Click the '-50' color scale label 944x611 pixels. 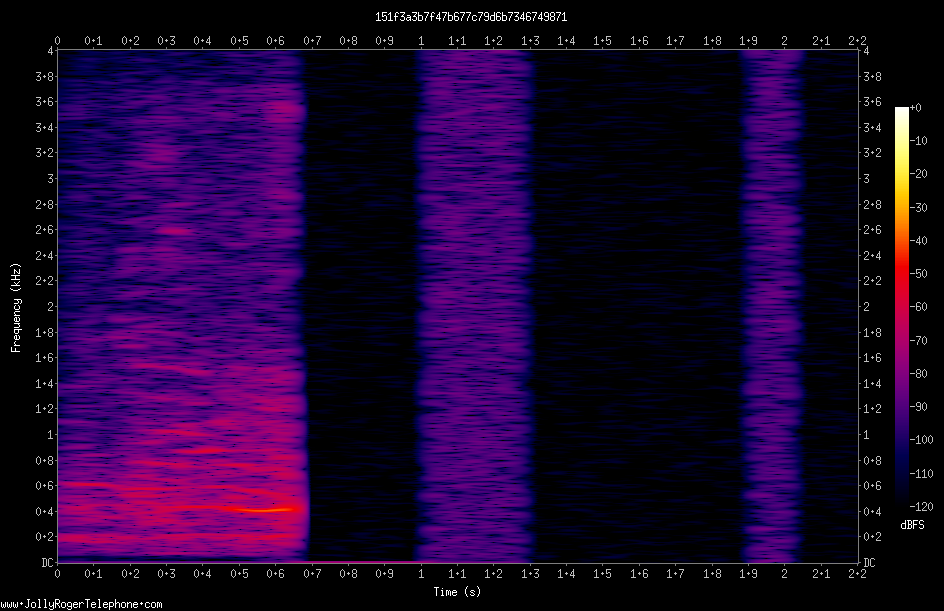[x=919, y=274]
